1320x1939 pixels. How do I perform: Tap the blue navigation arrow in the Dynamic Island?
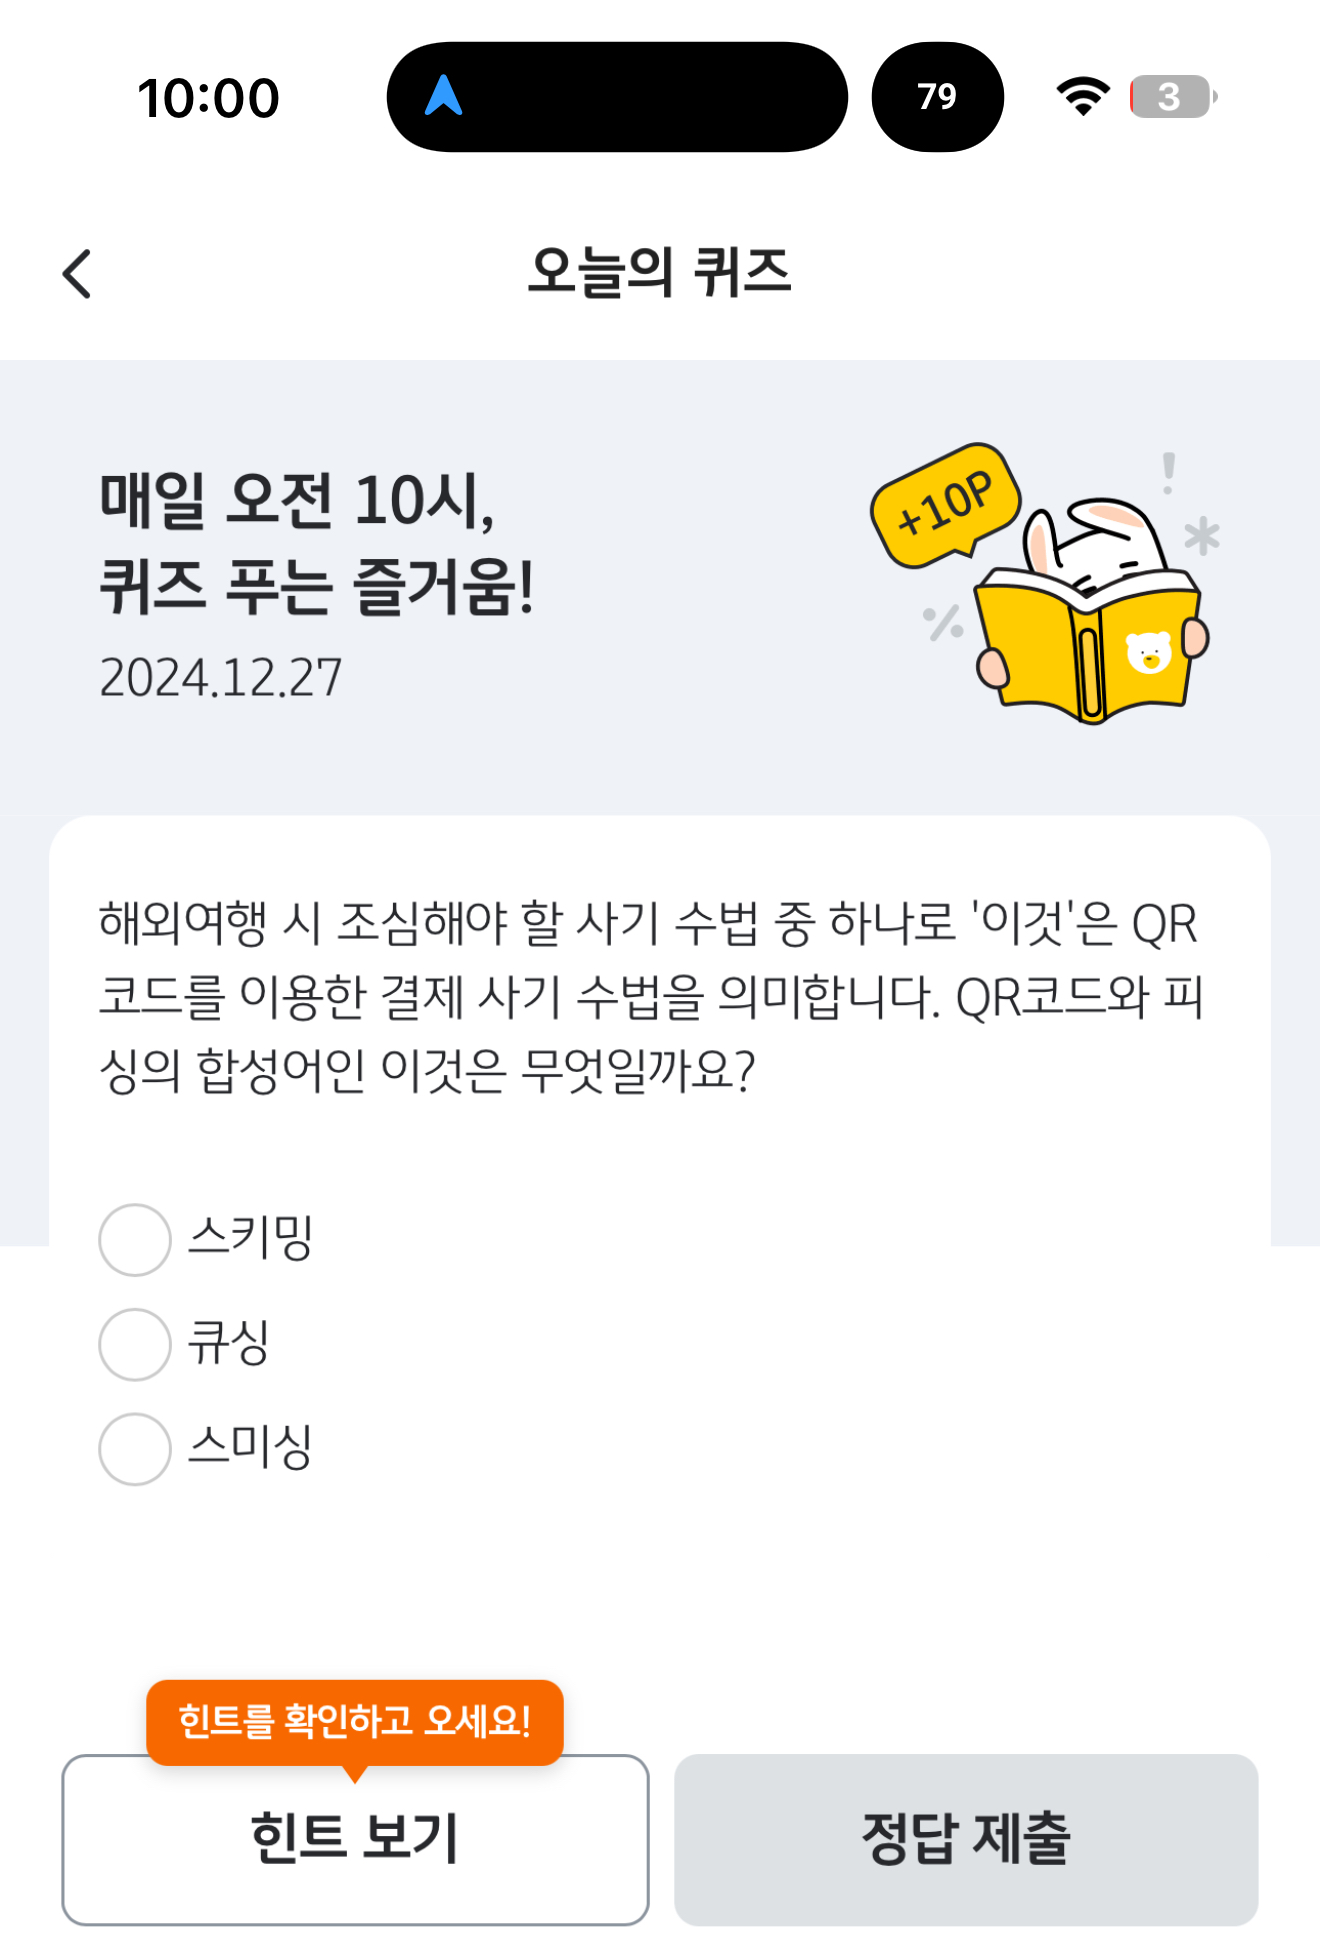tap(443, 96)
